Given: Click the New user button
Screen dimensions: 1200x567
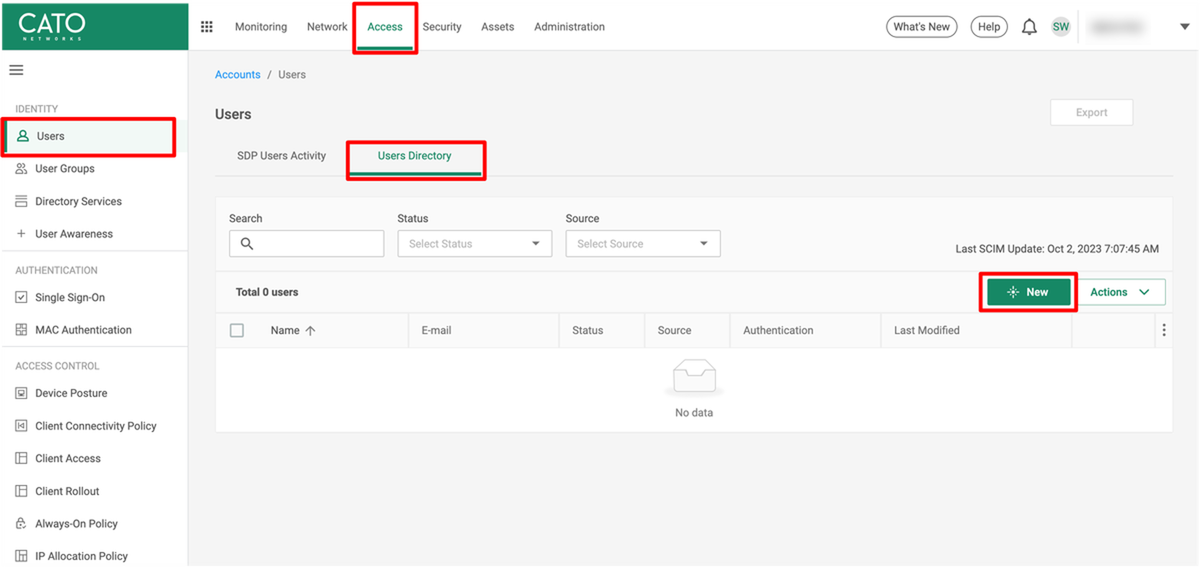Looking at the screenshot, I should click(1029, 292).
